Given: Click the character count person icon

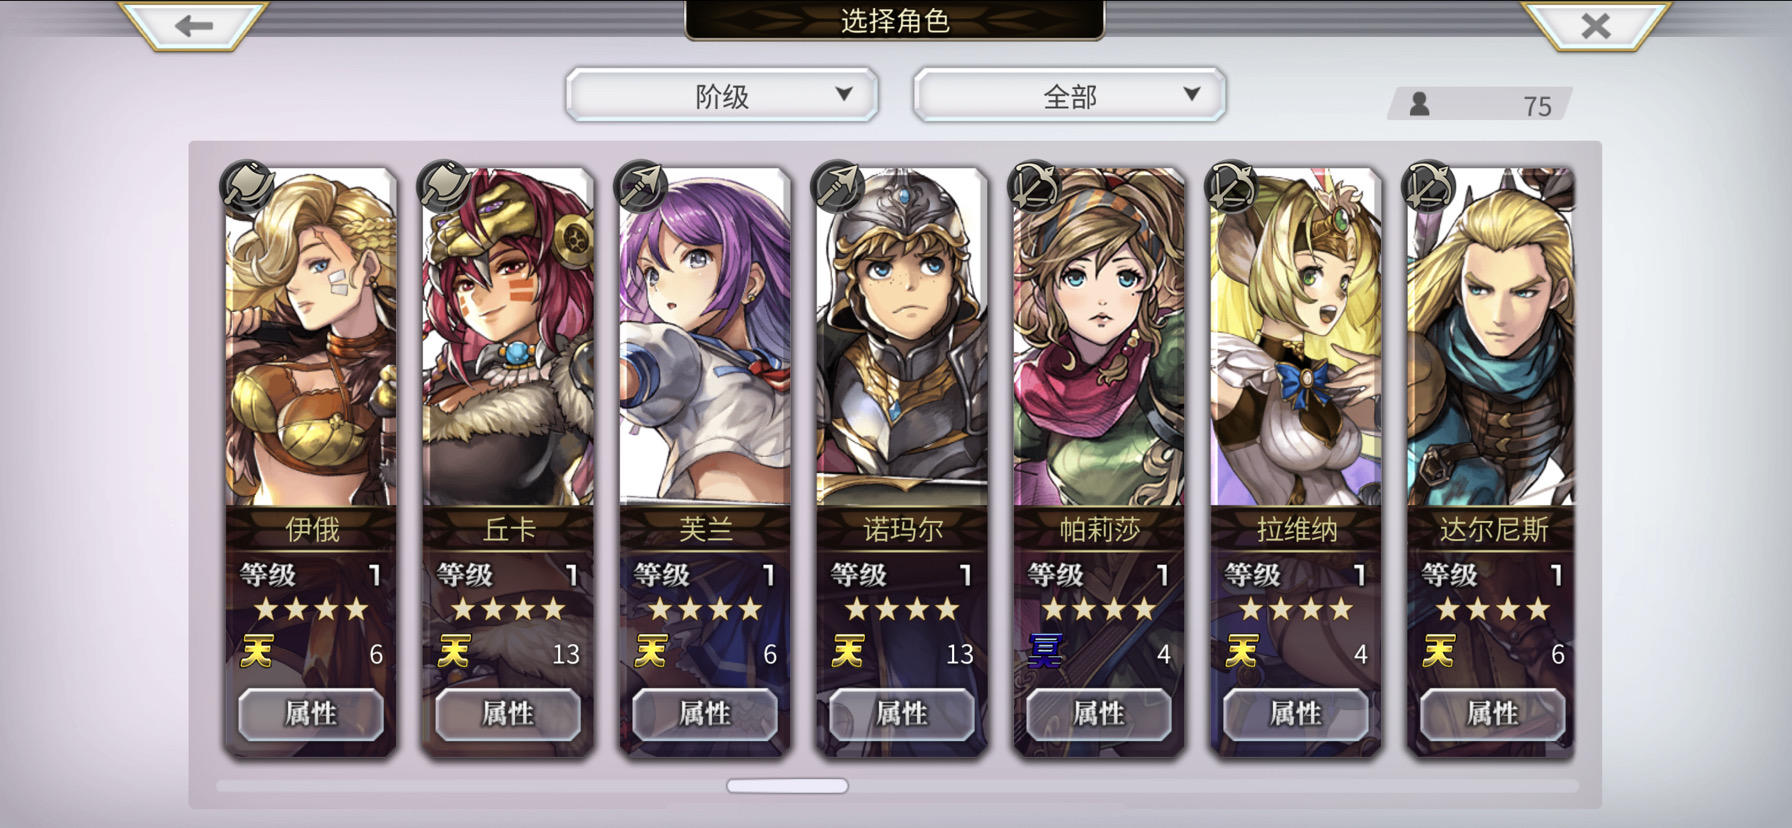Looking at the screenshot, I should coord(1419,104).
